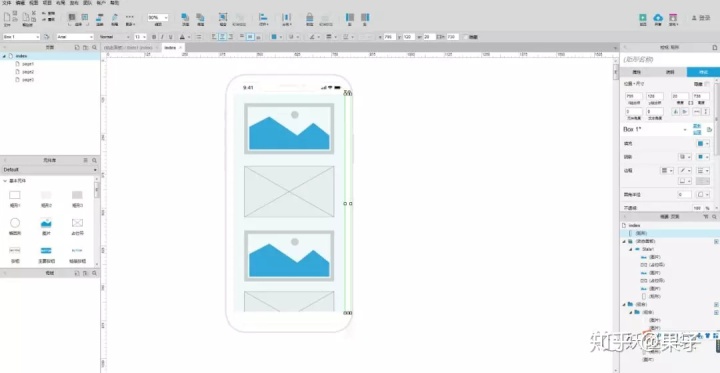This screenshot has width=720, height=373.
Task: Toggle view of 动态面板 row in Outline
Action: pos(716,241)
